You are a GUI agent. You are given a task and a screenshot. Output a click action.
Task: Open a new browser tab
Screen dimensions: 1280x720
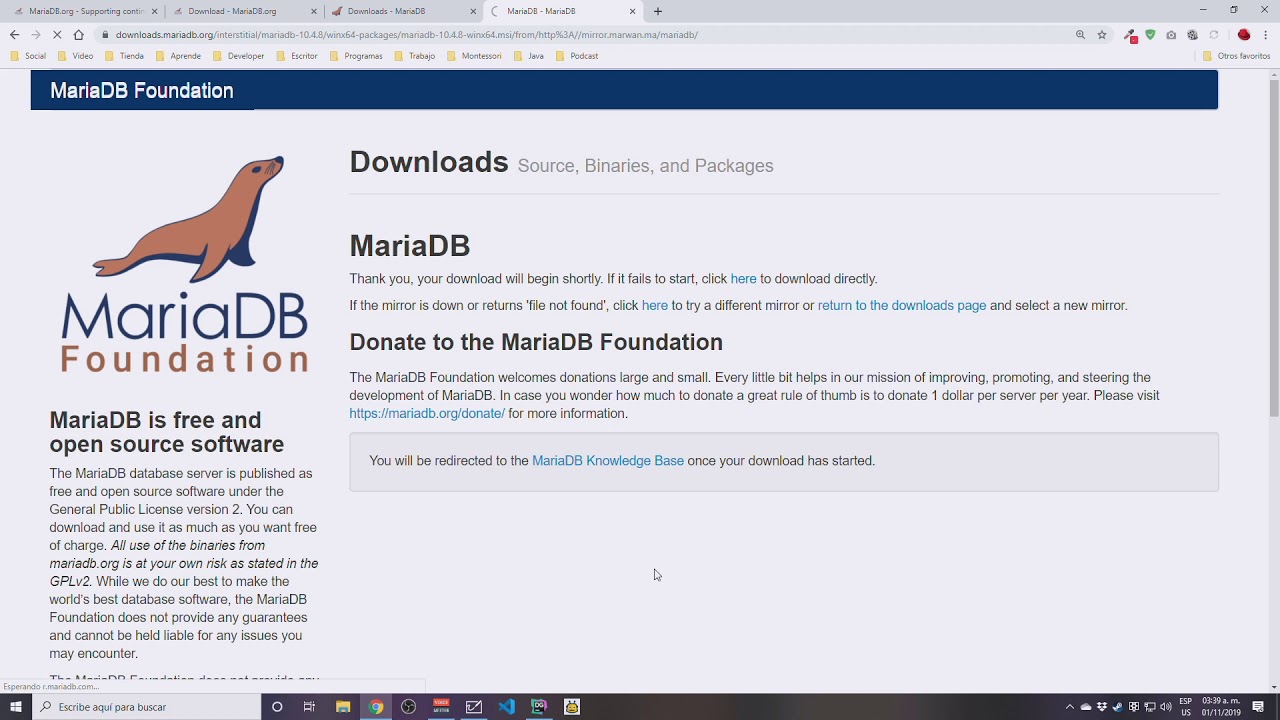tap(657, 11)
